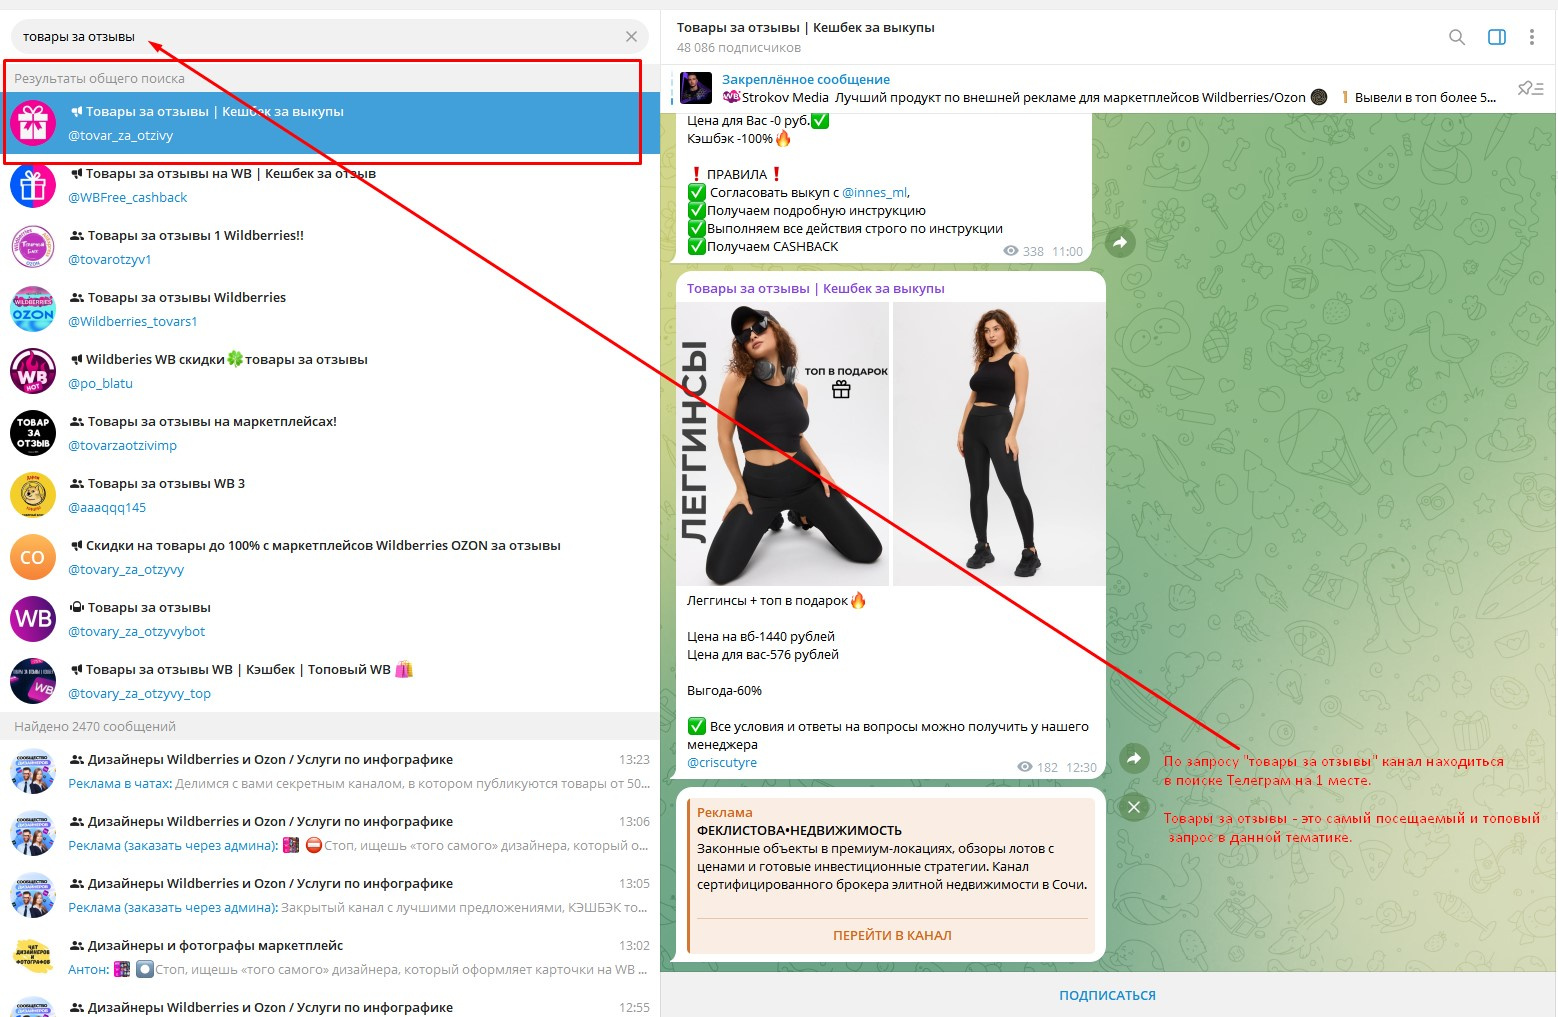Close the ad with round X icon

1133,806
